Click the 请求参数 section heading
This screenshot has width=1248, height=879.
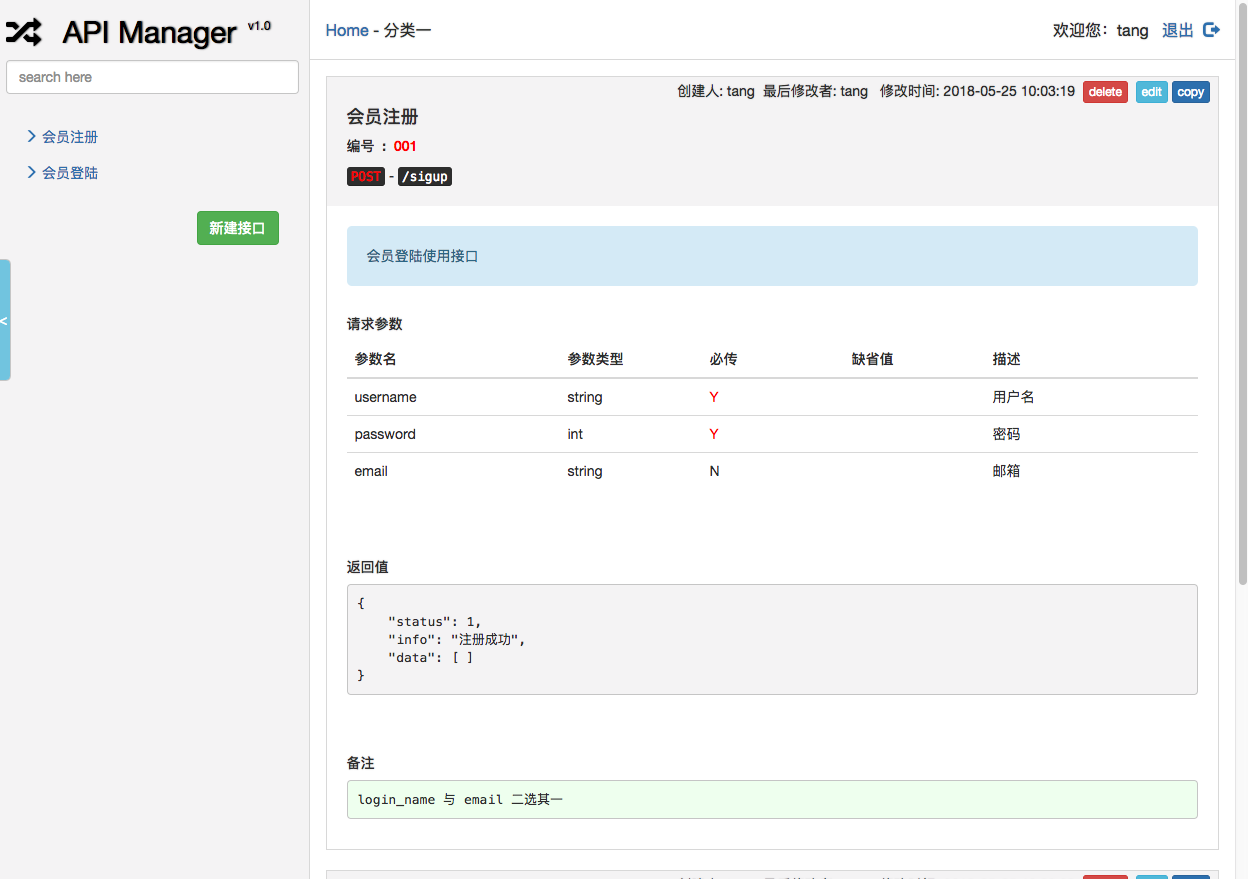coord(375,324)
